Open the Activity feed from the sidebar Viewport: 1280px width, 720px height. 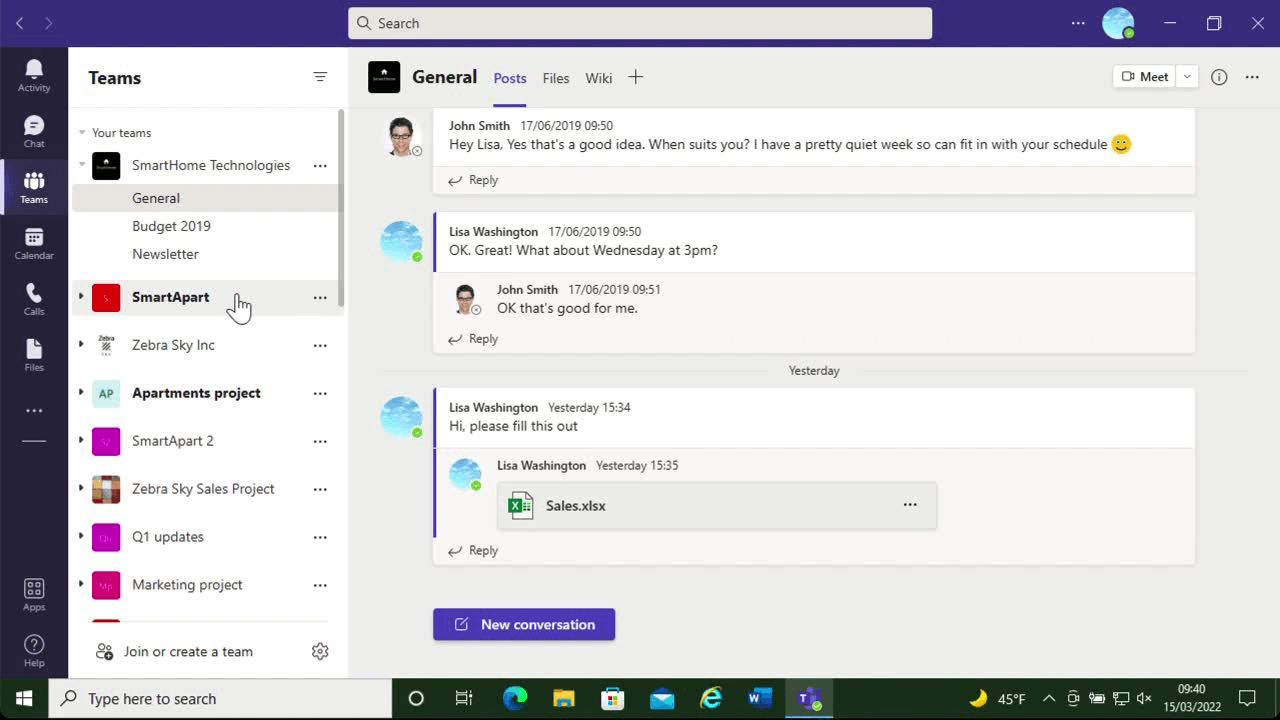click(33, 70)
